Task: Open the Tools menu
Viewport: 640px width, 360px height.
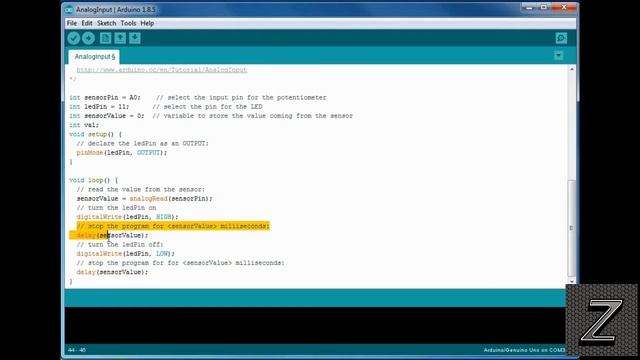Action: (x=128, y=23)
